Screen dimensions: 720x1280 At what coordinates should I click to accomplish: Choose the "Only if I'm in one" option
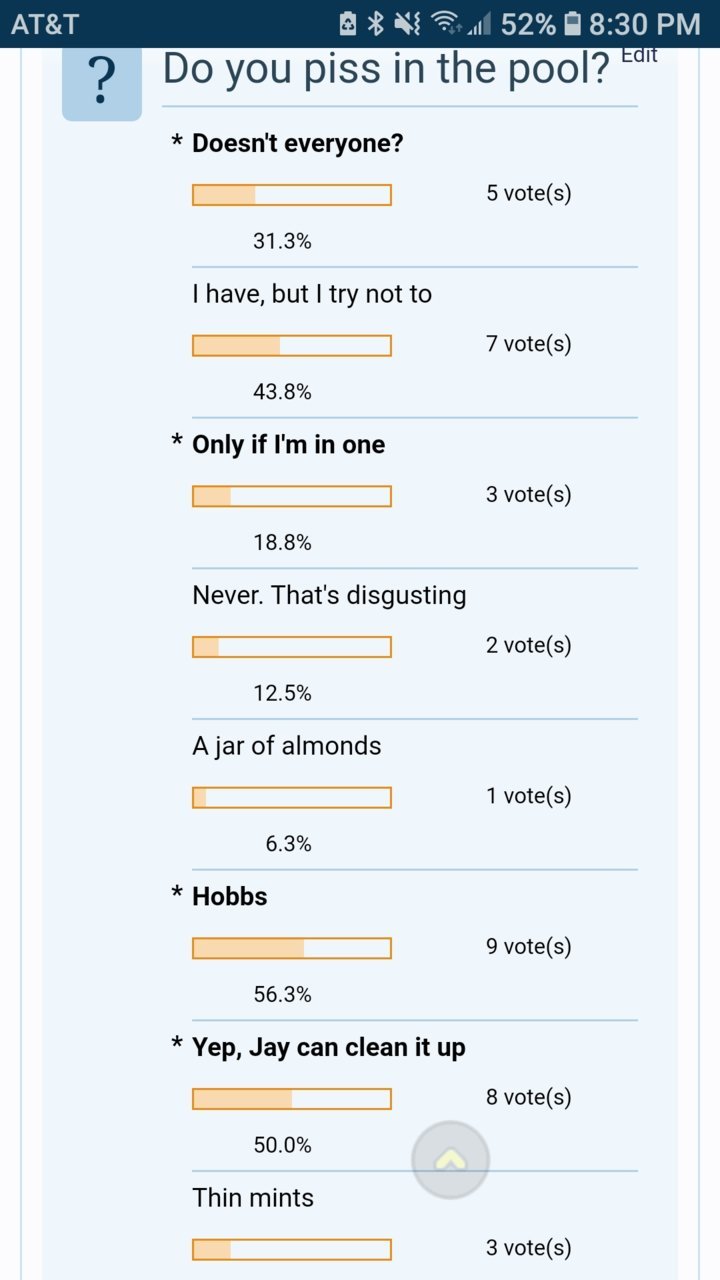(x=288, y=445)
